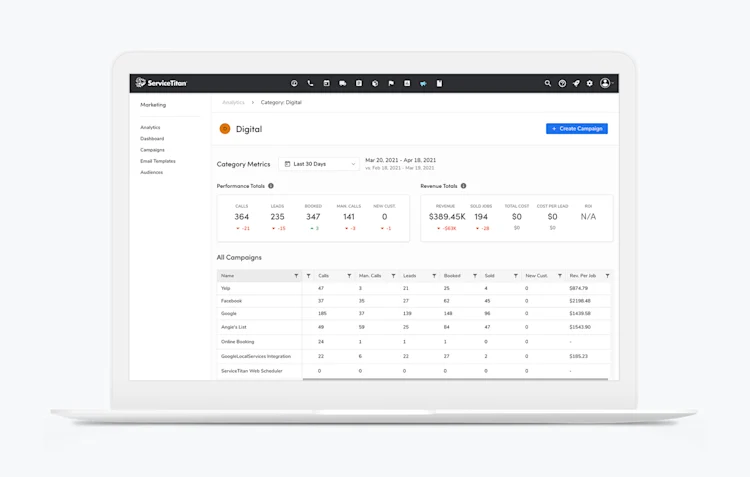Screen dimensions: 750x477
Task: Open the dashboard gauge icon in top bar
Action: [x=294, y=83]
